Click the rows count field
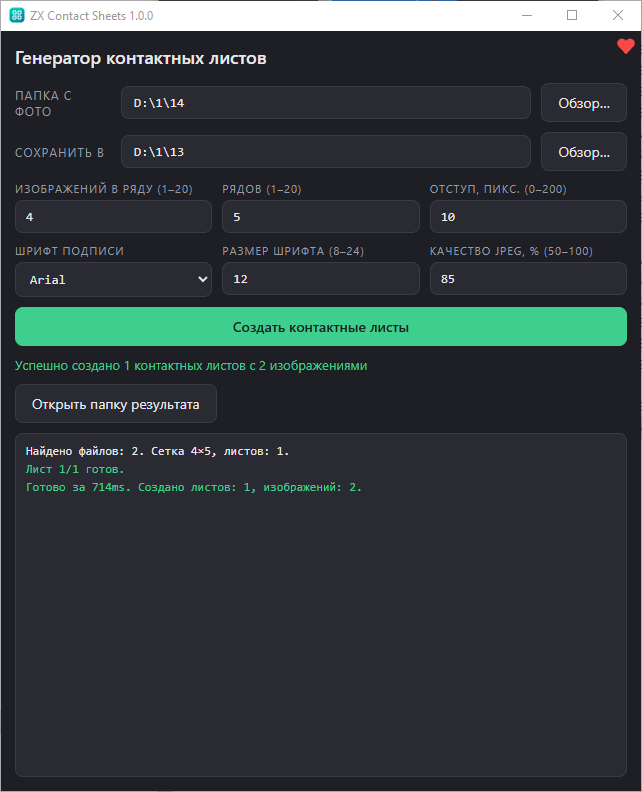642x792 pixels. point(321,217)
